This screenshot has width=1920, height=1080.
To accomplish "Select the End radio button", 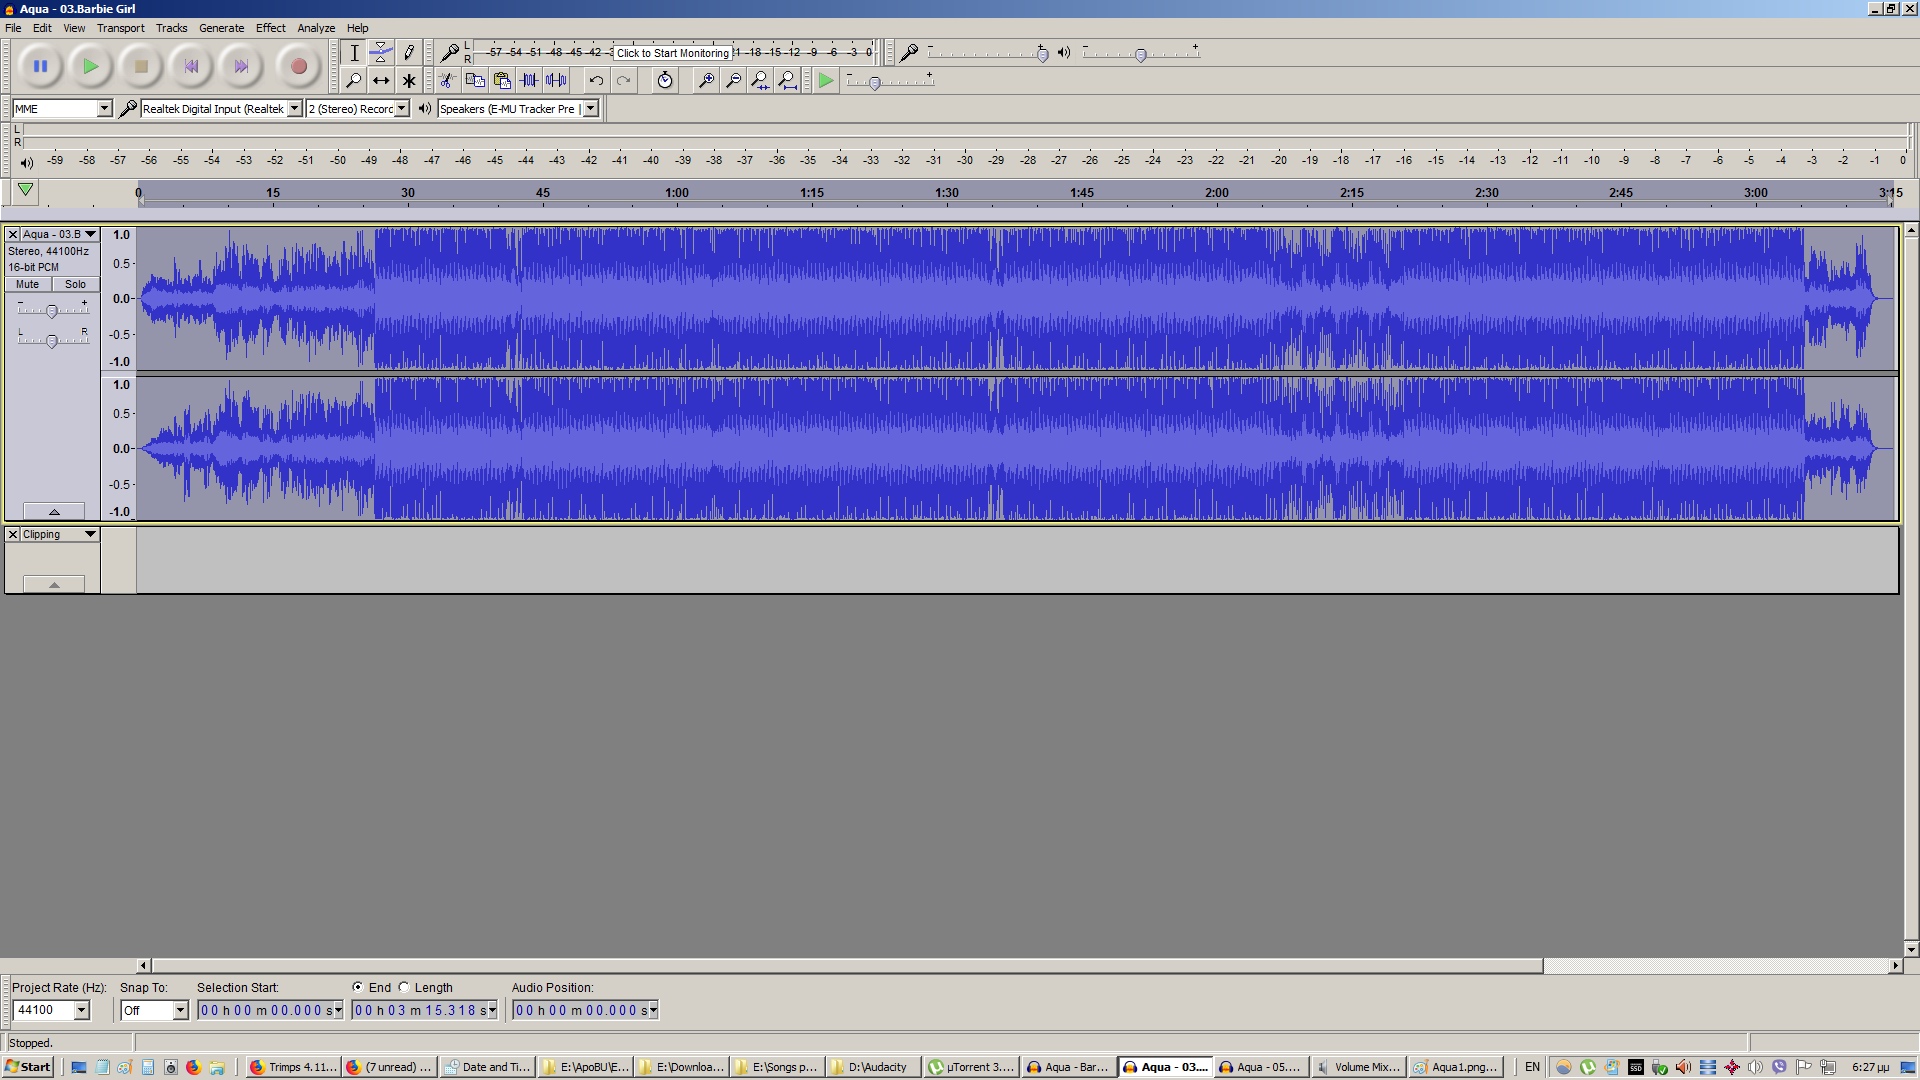I will coord(357,987).
